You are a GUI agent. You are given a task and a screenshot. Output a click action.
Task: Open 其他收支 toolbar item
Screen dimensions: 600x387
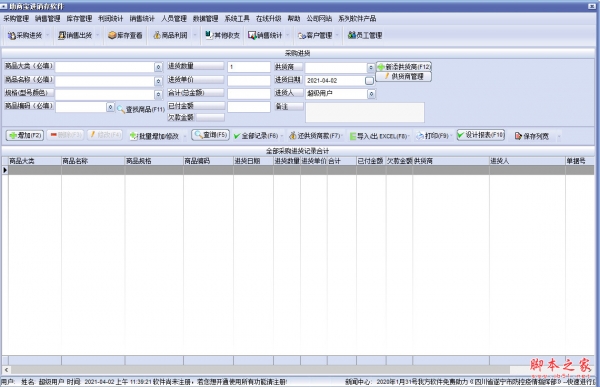tap(222, 36)
